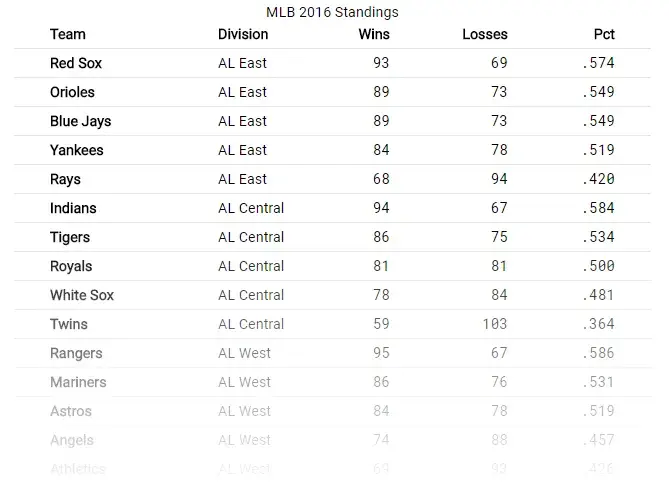Click the Royals team name
669x482 pixels.
pyautogui.click(x=71, y=266)
